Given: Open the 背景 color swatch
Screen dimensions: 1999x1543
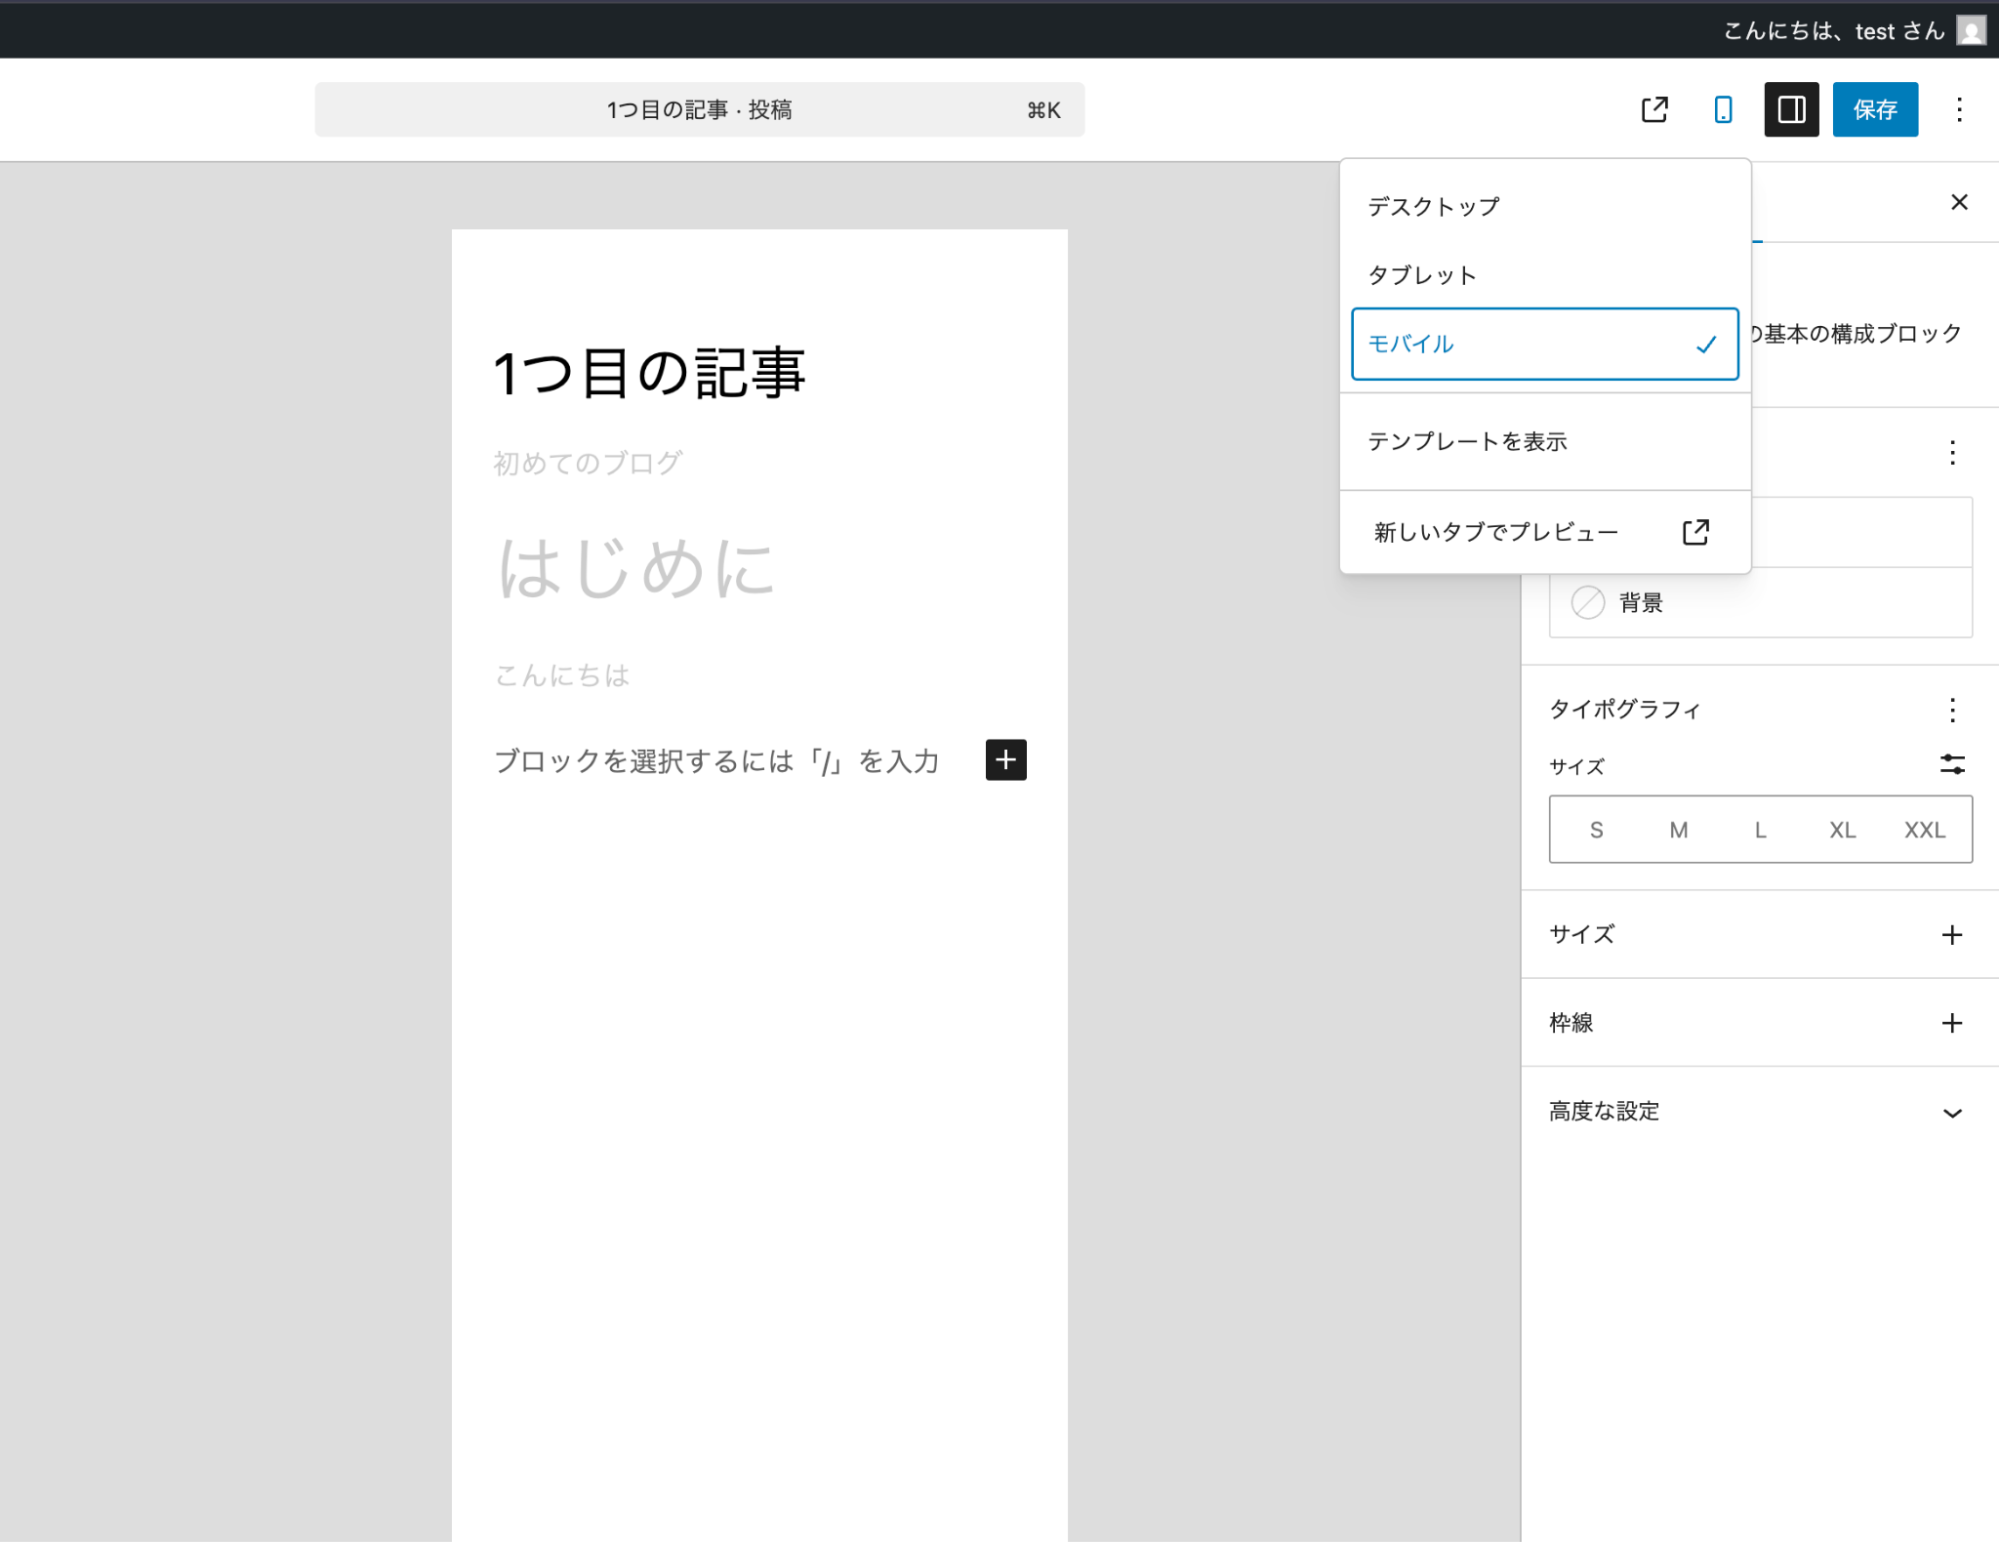Looking at the screenshot, I should pyautogui.click(x=1640, y=603).
